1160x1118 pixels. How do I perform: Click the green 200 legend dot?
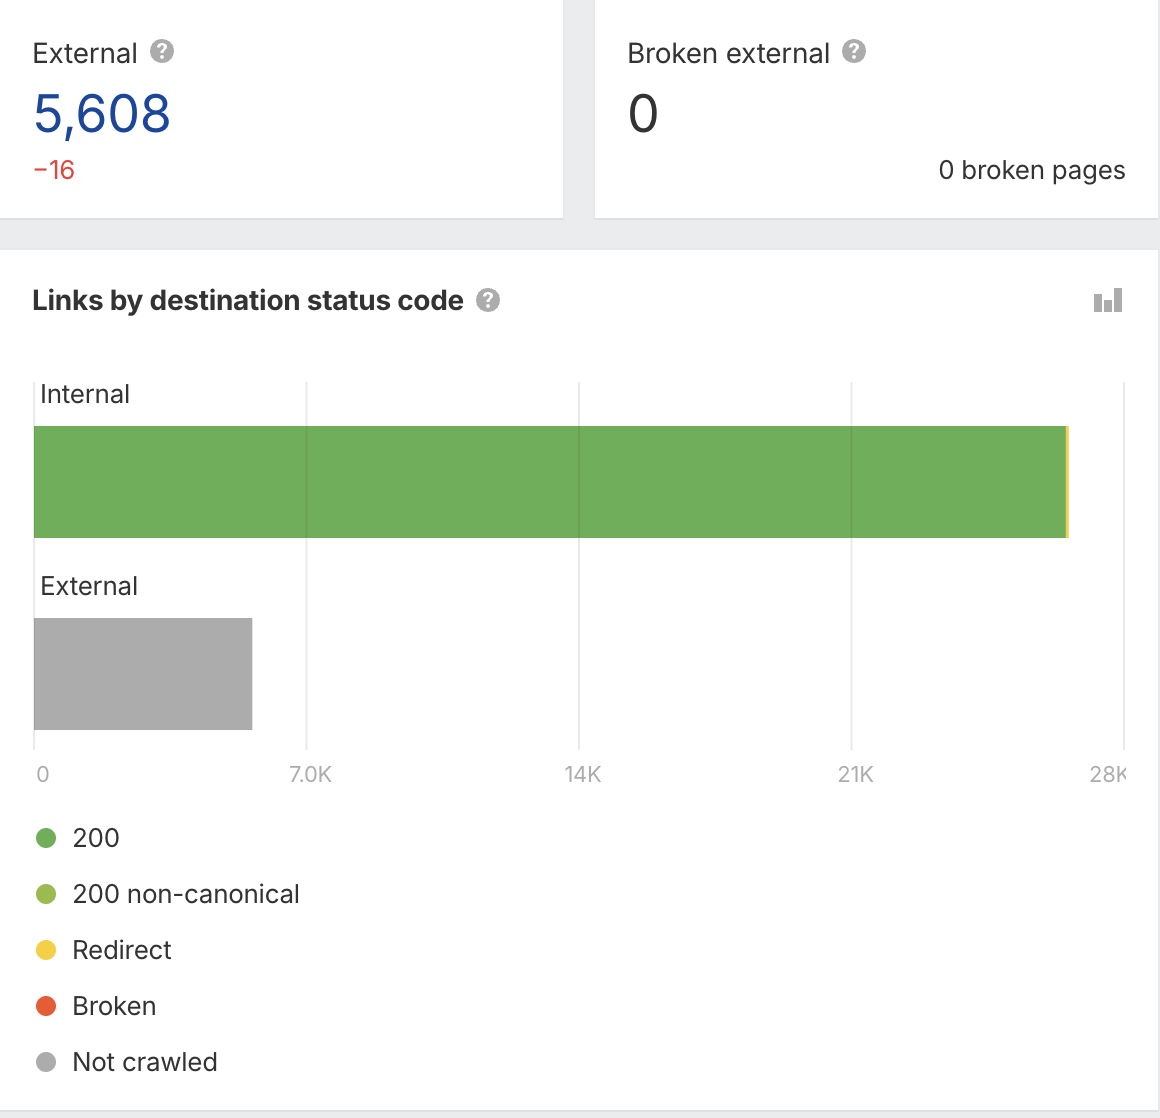tap(46, 838)
